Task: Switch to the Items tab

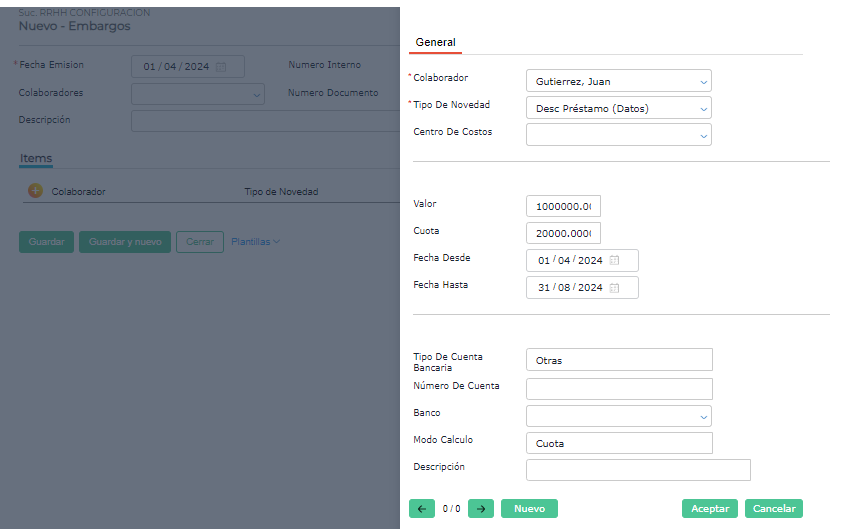Action: (x=36, y=159)
